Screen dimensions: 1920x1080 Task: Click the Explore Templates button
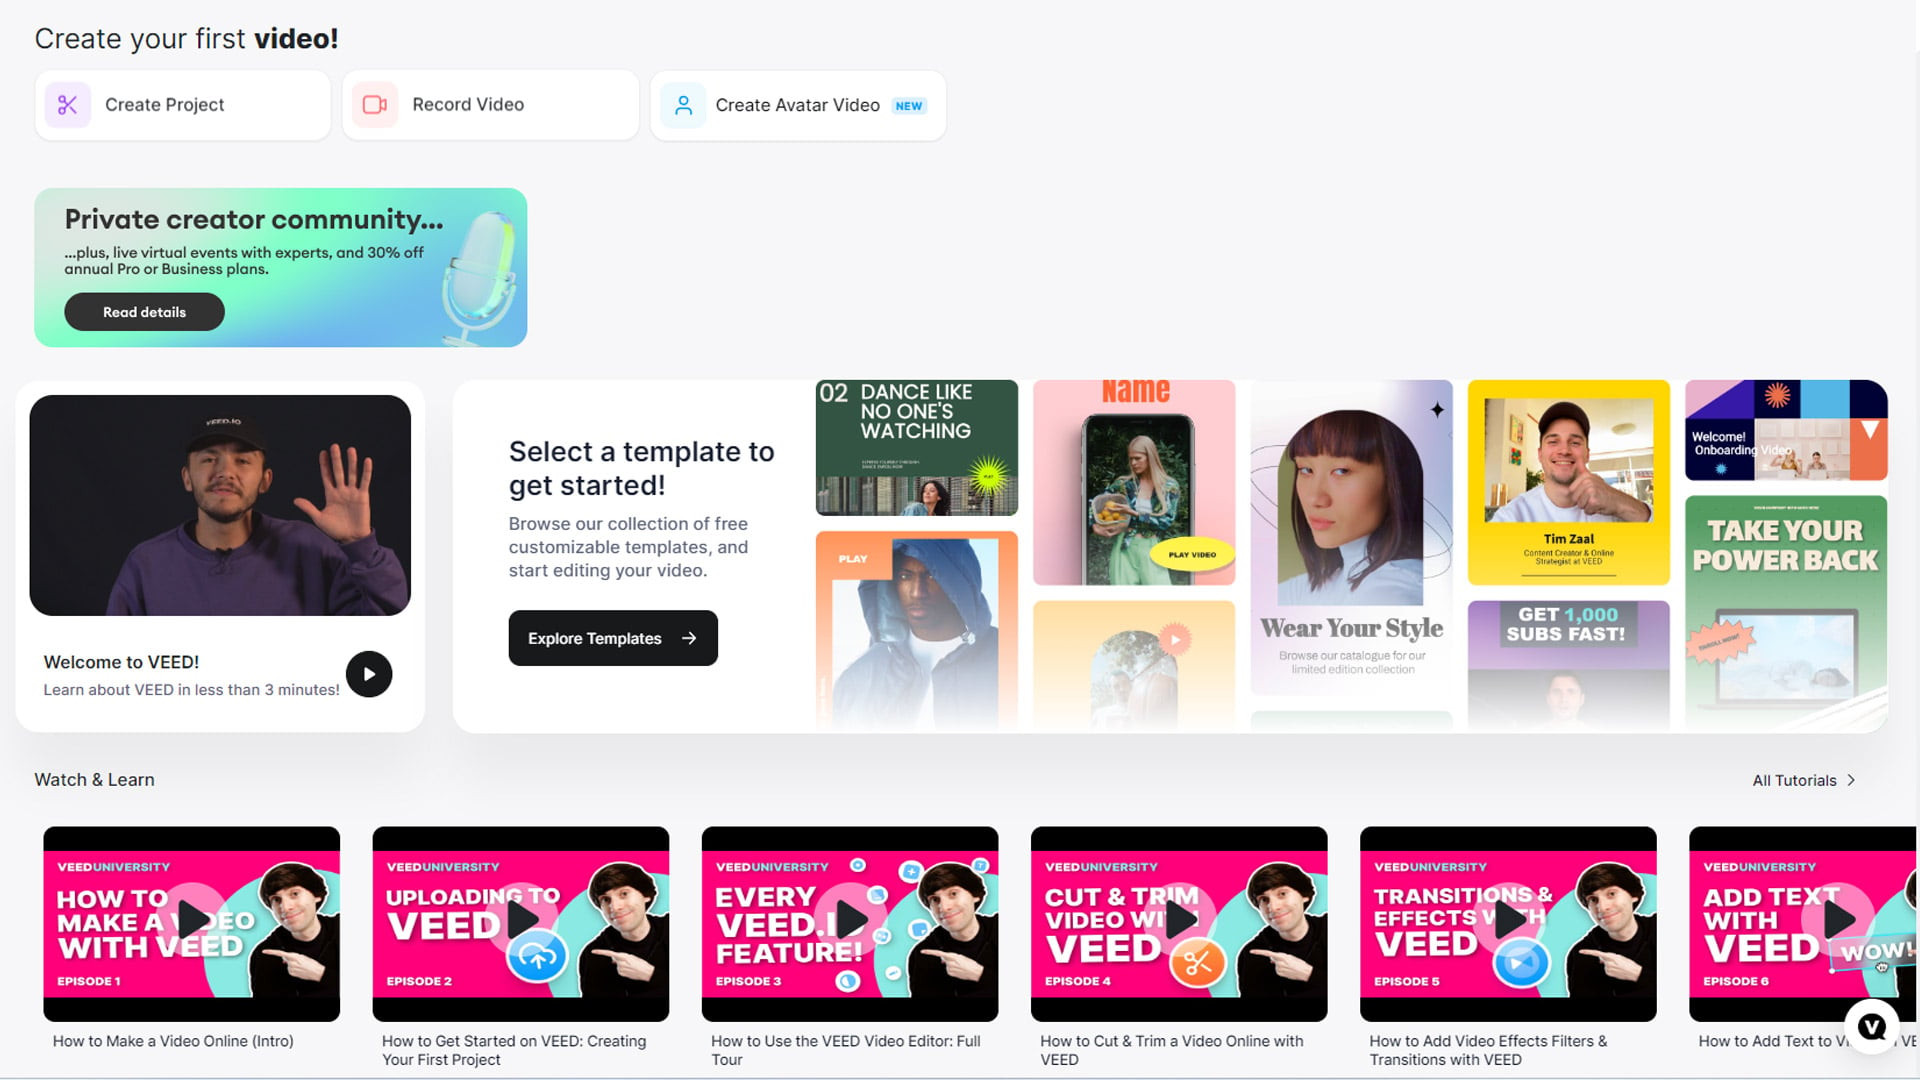613,638
